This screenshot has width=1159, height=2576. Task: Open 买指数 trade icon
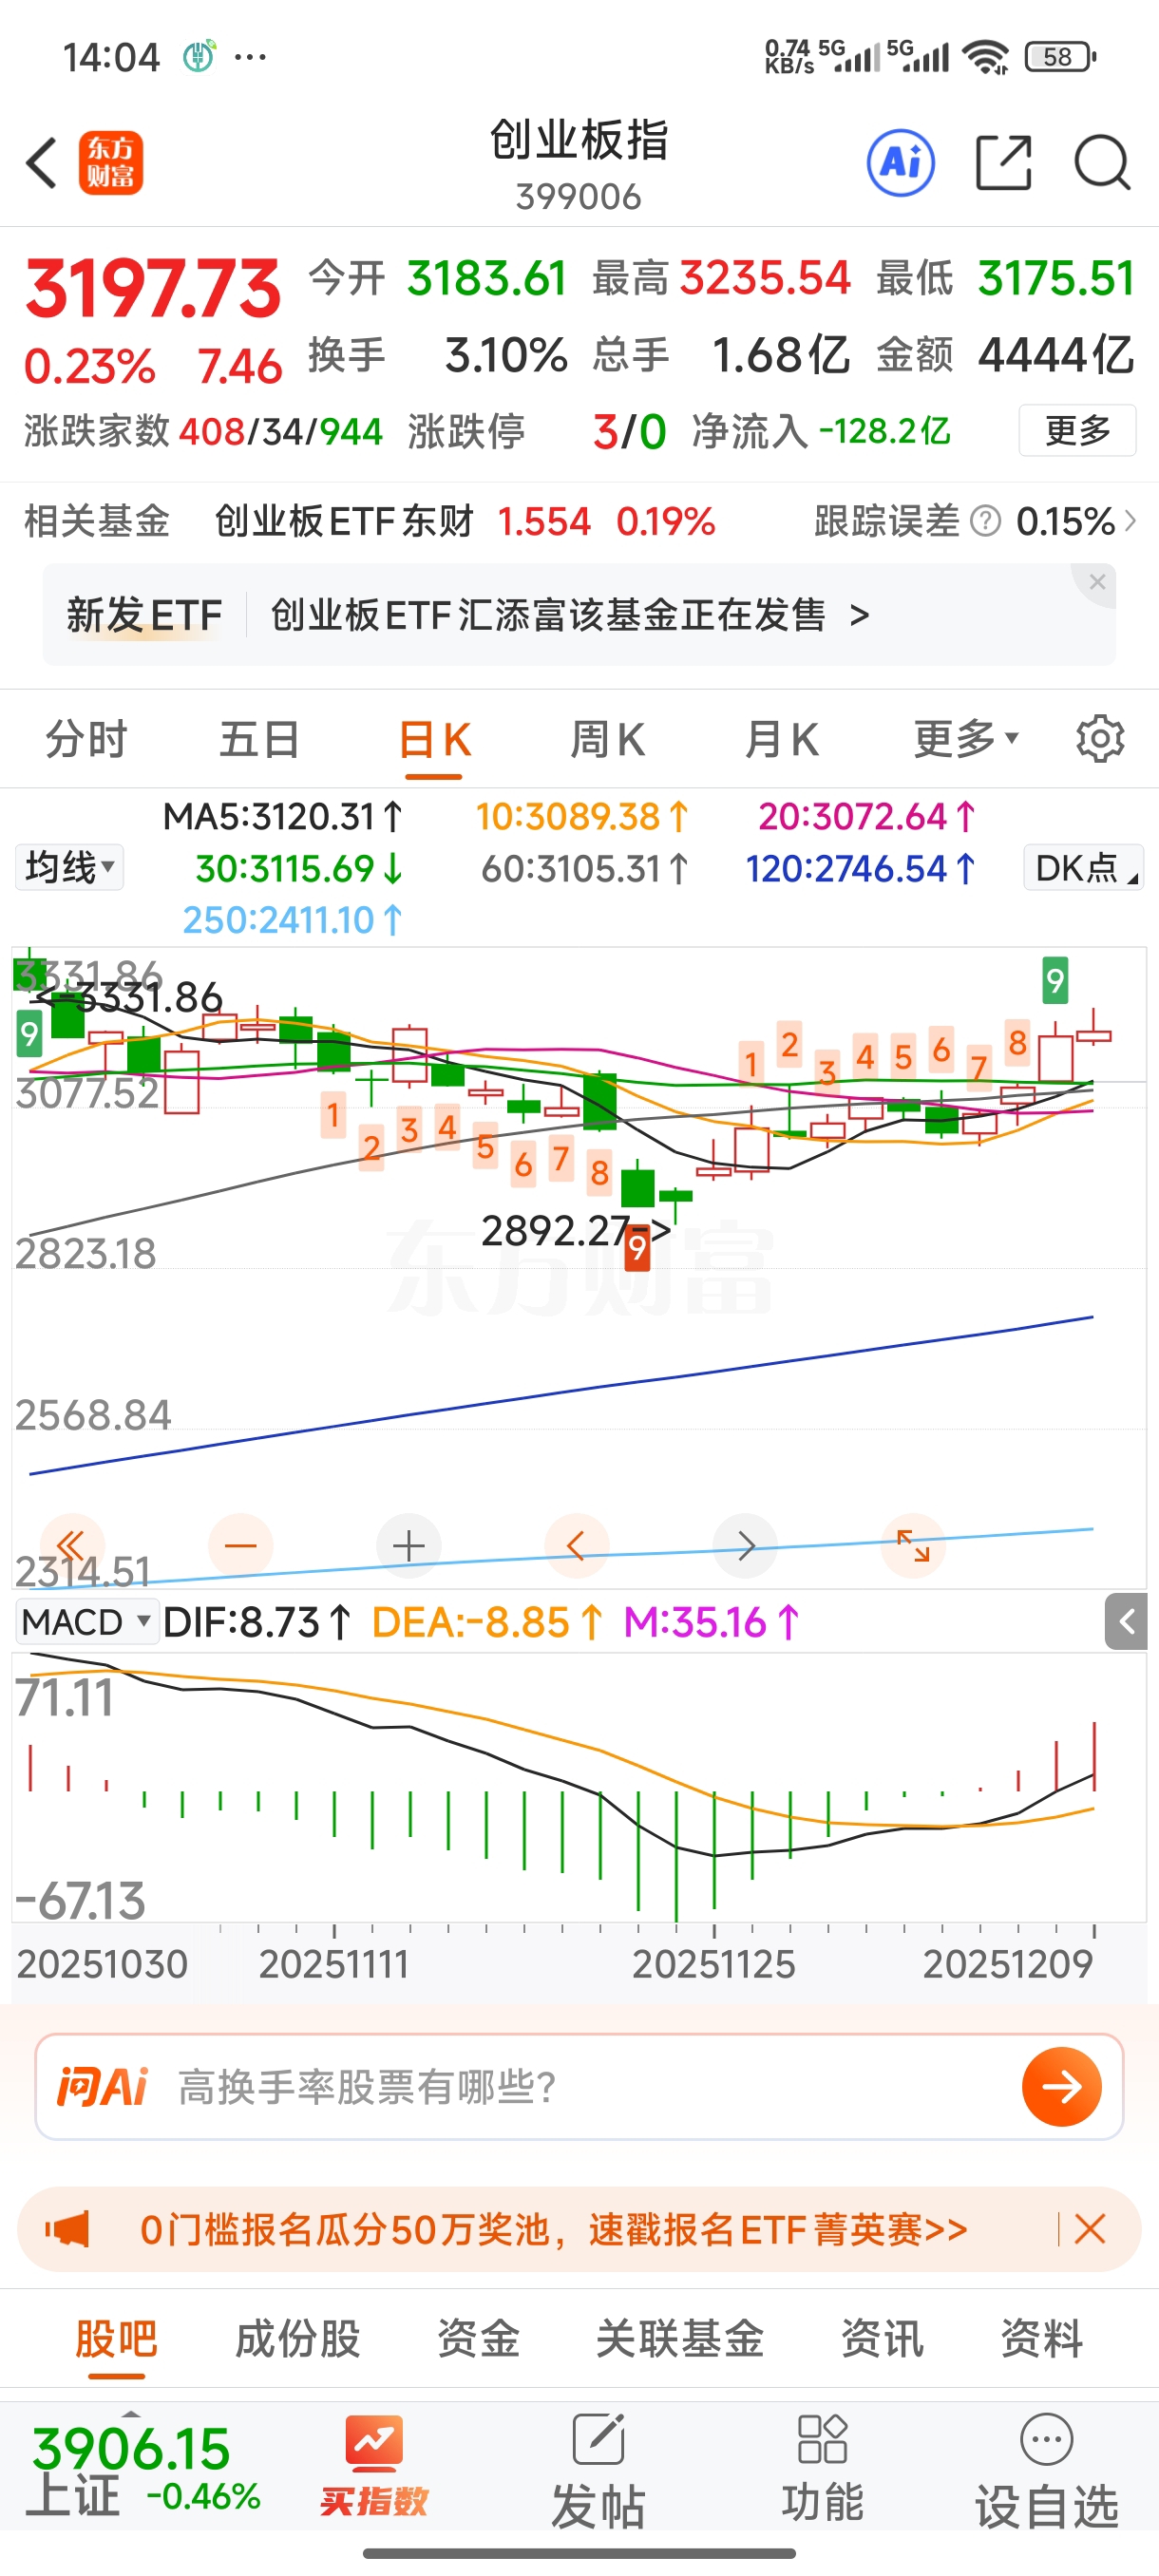(x=374, y=2466)
